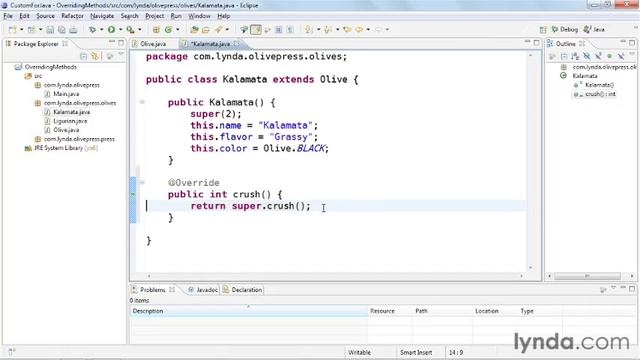Open the Run launch dropdown arrow
This screenshot has width=640, height=360.
[x=120, y=29]
